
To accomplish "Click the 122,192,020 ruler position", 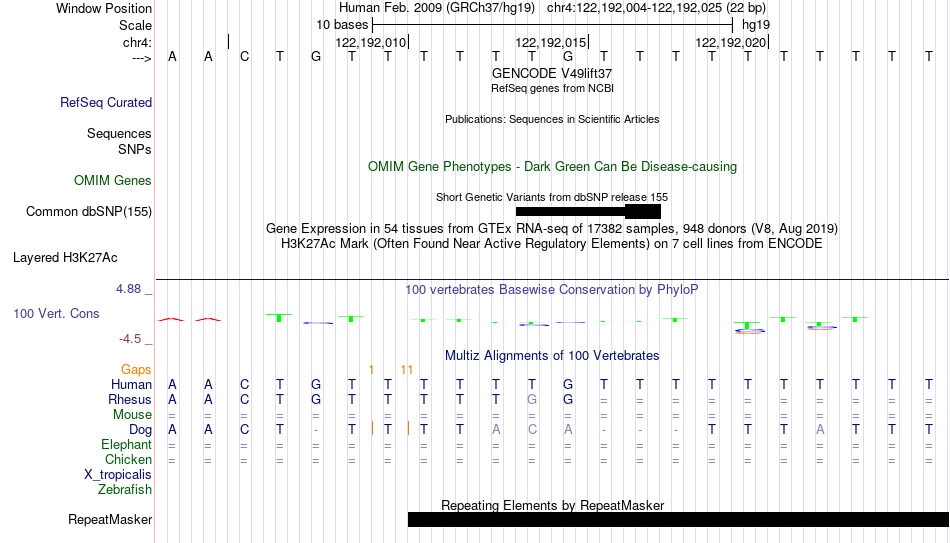I will 731,42.
